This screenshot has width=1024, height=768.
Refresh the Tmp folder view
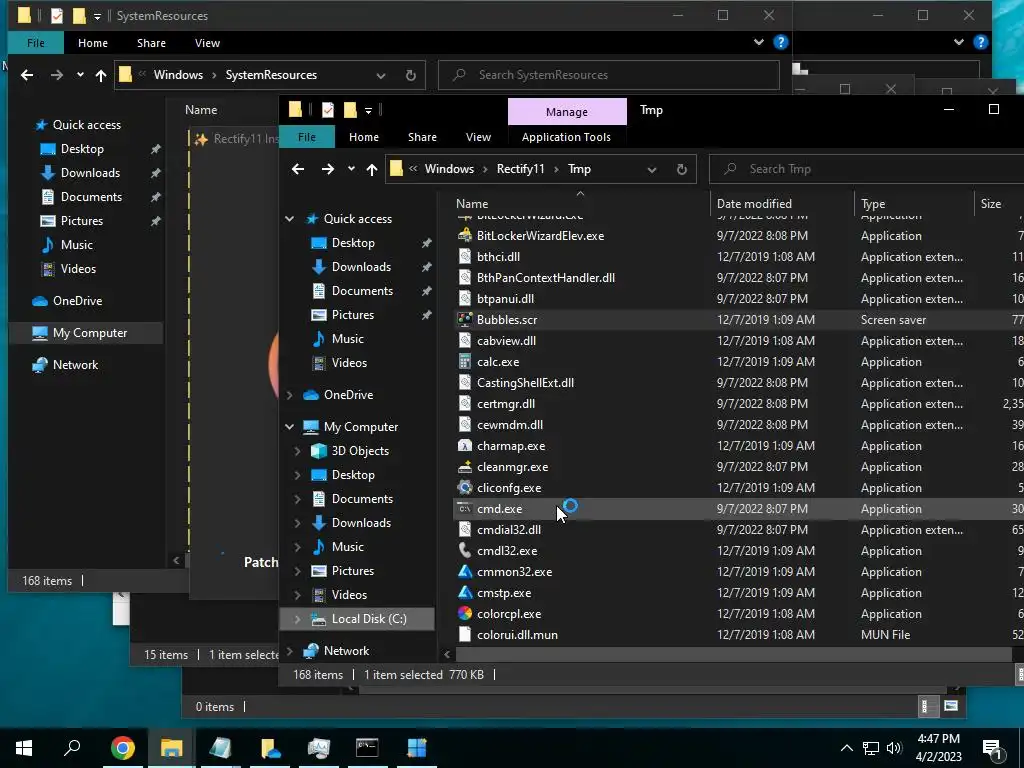pos(682,169)
